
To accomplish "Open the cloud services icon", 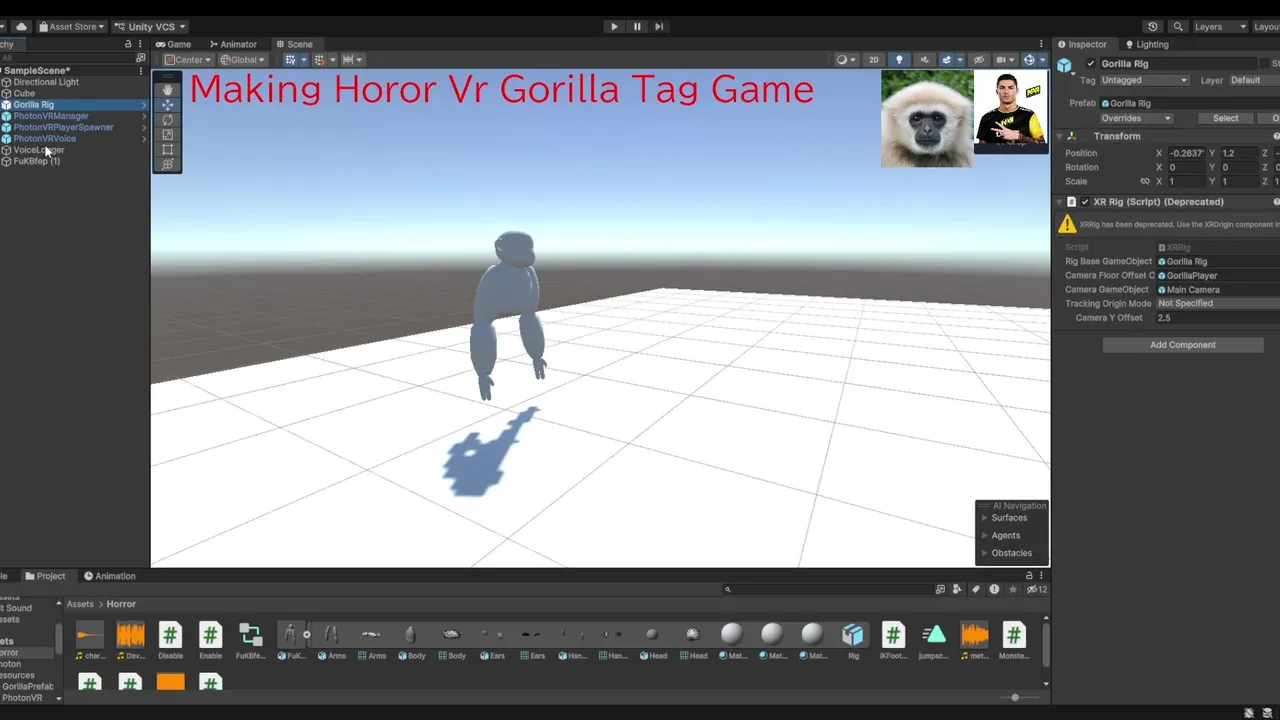I will (x=21, y=27).
